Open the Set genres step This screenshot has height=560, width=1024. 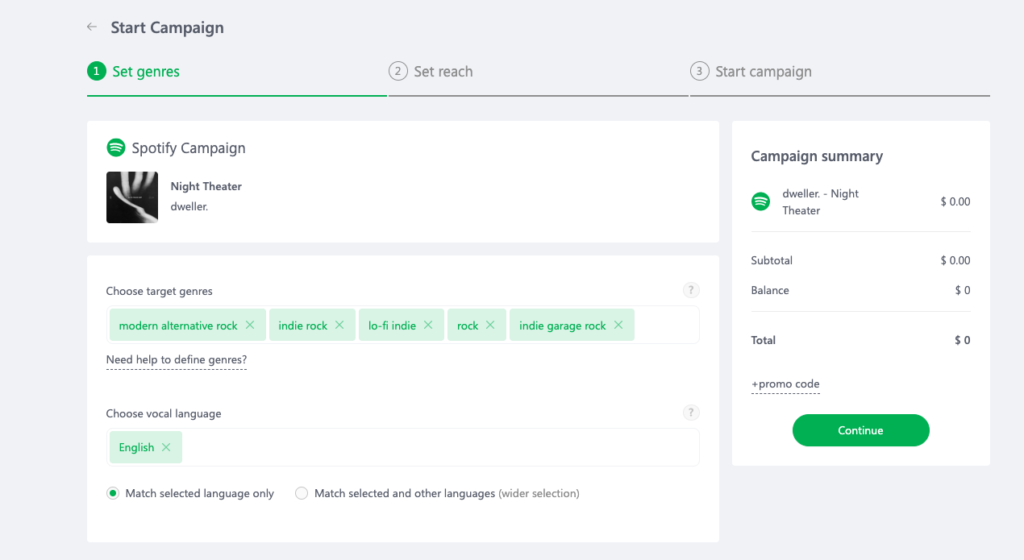point(133,71)
